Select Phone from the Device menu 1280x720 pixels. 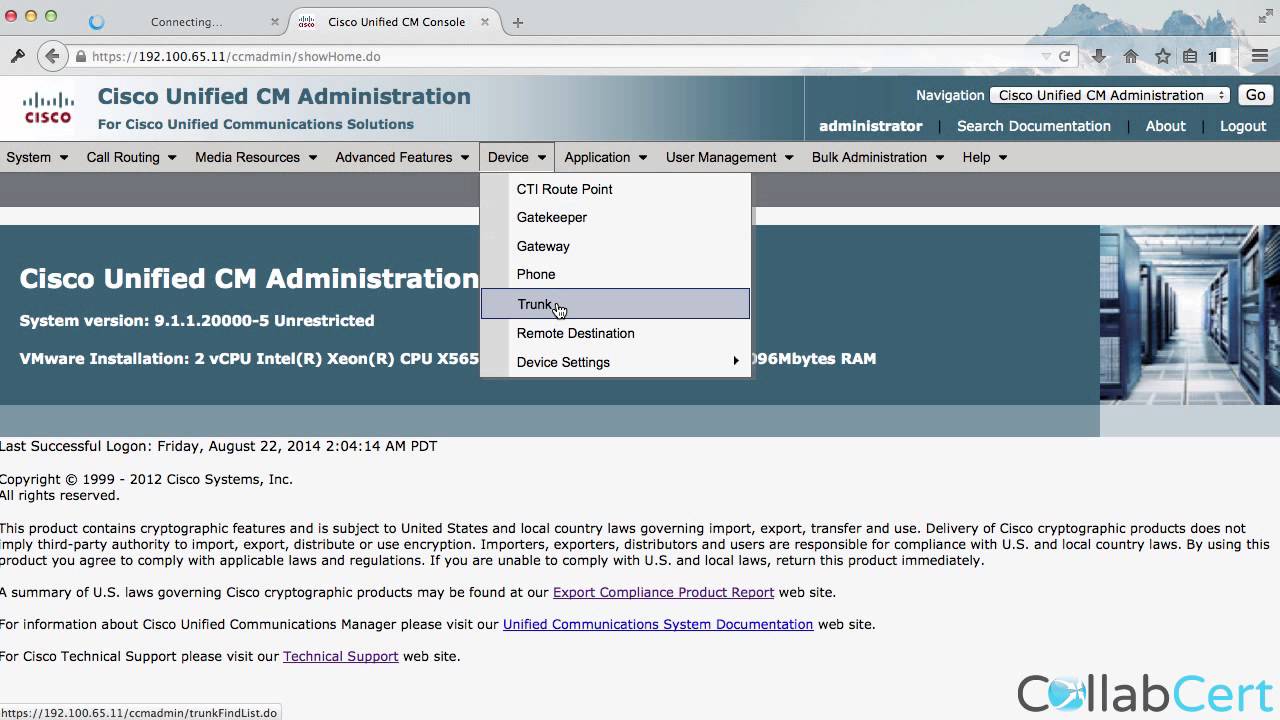pos(615,274)
